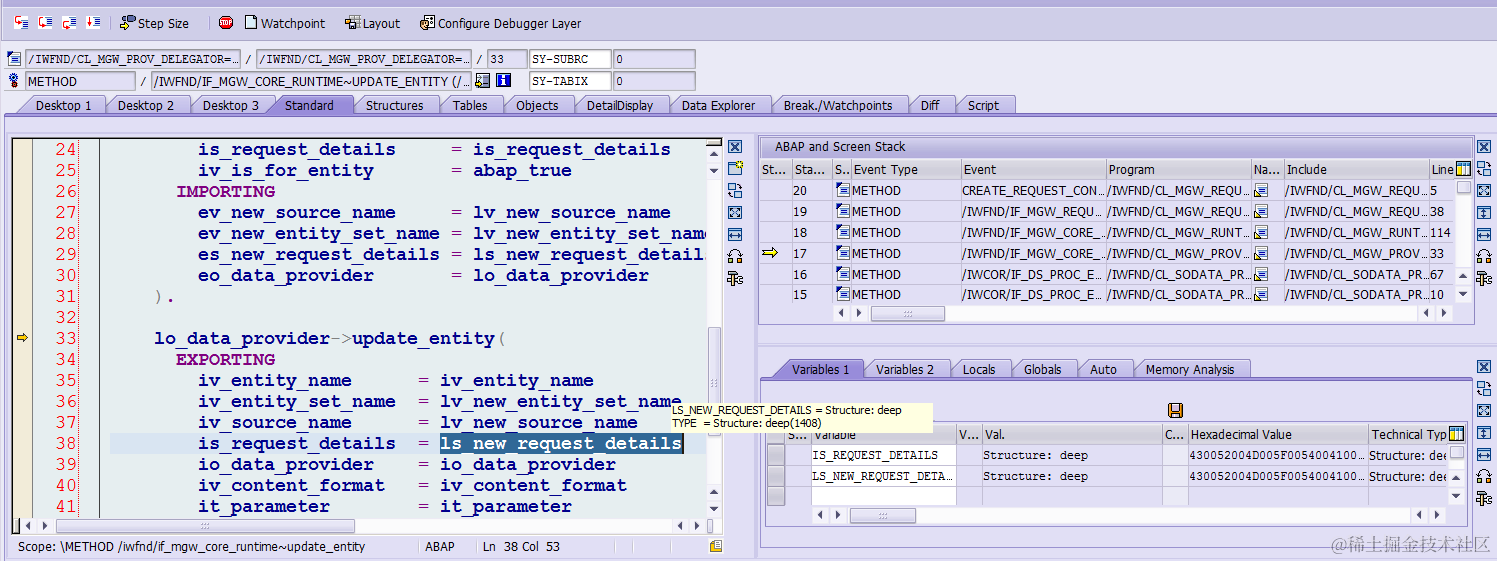Click variables table column configuration icon
Image resolution: width=1497 pixels, height=561 pixels.
pyautogui.click(x=1456, y=434)
